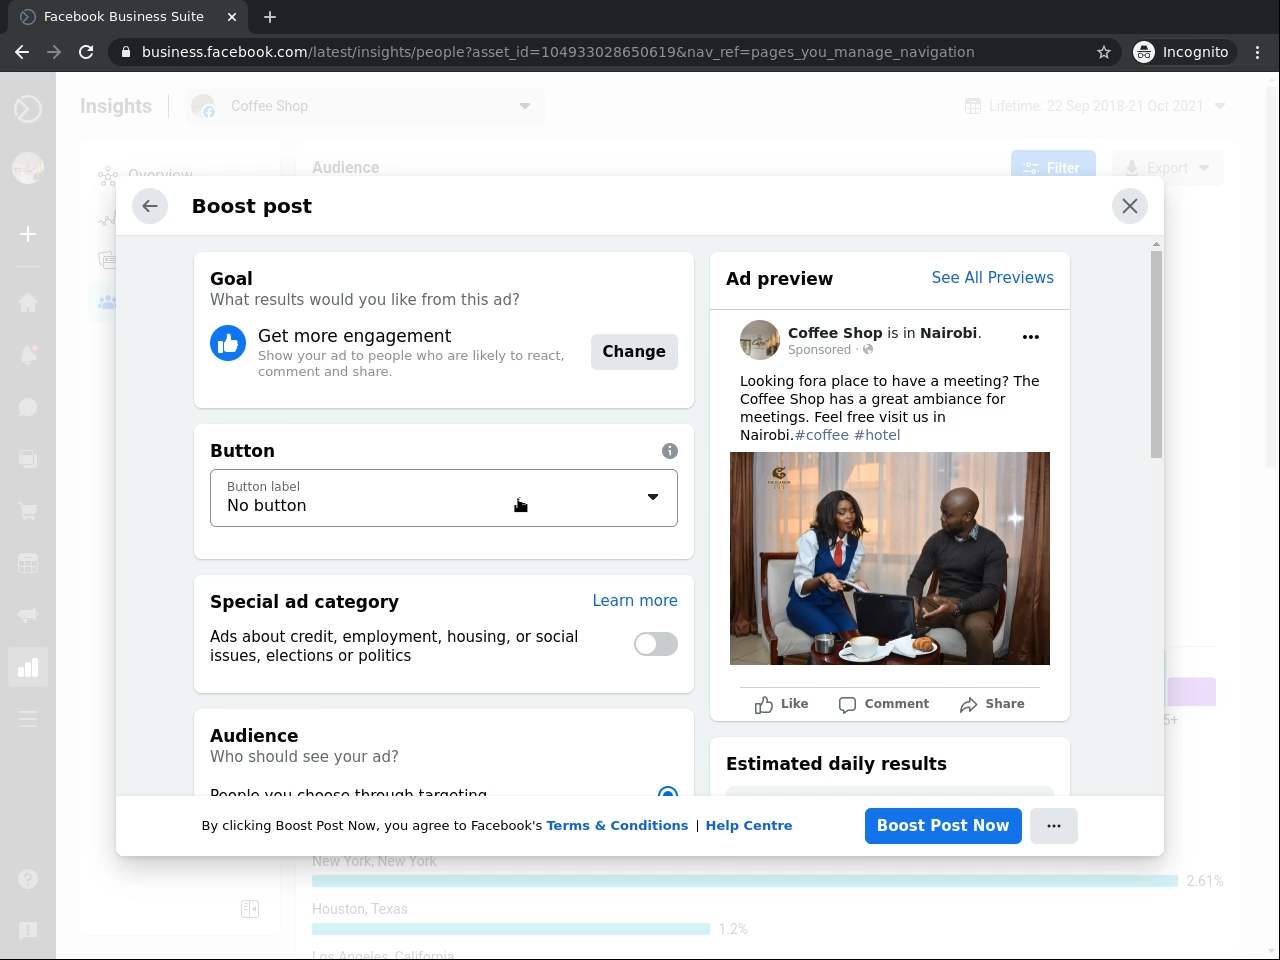Image resolution: width=1280 pixels, height=960 pixels.
Task: Open Commerce cart icon in the sidebar
Action: pyautogui.click(x=28, y=511)
